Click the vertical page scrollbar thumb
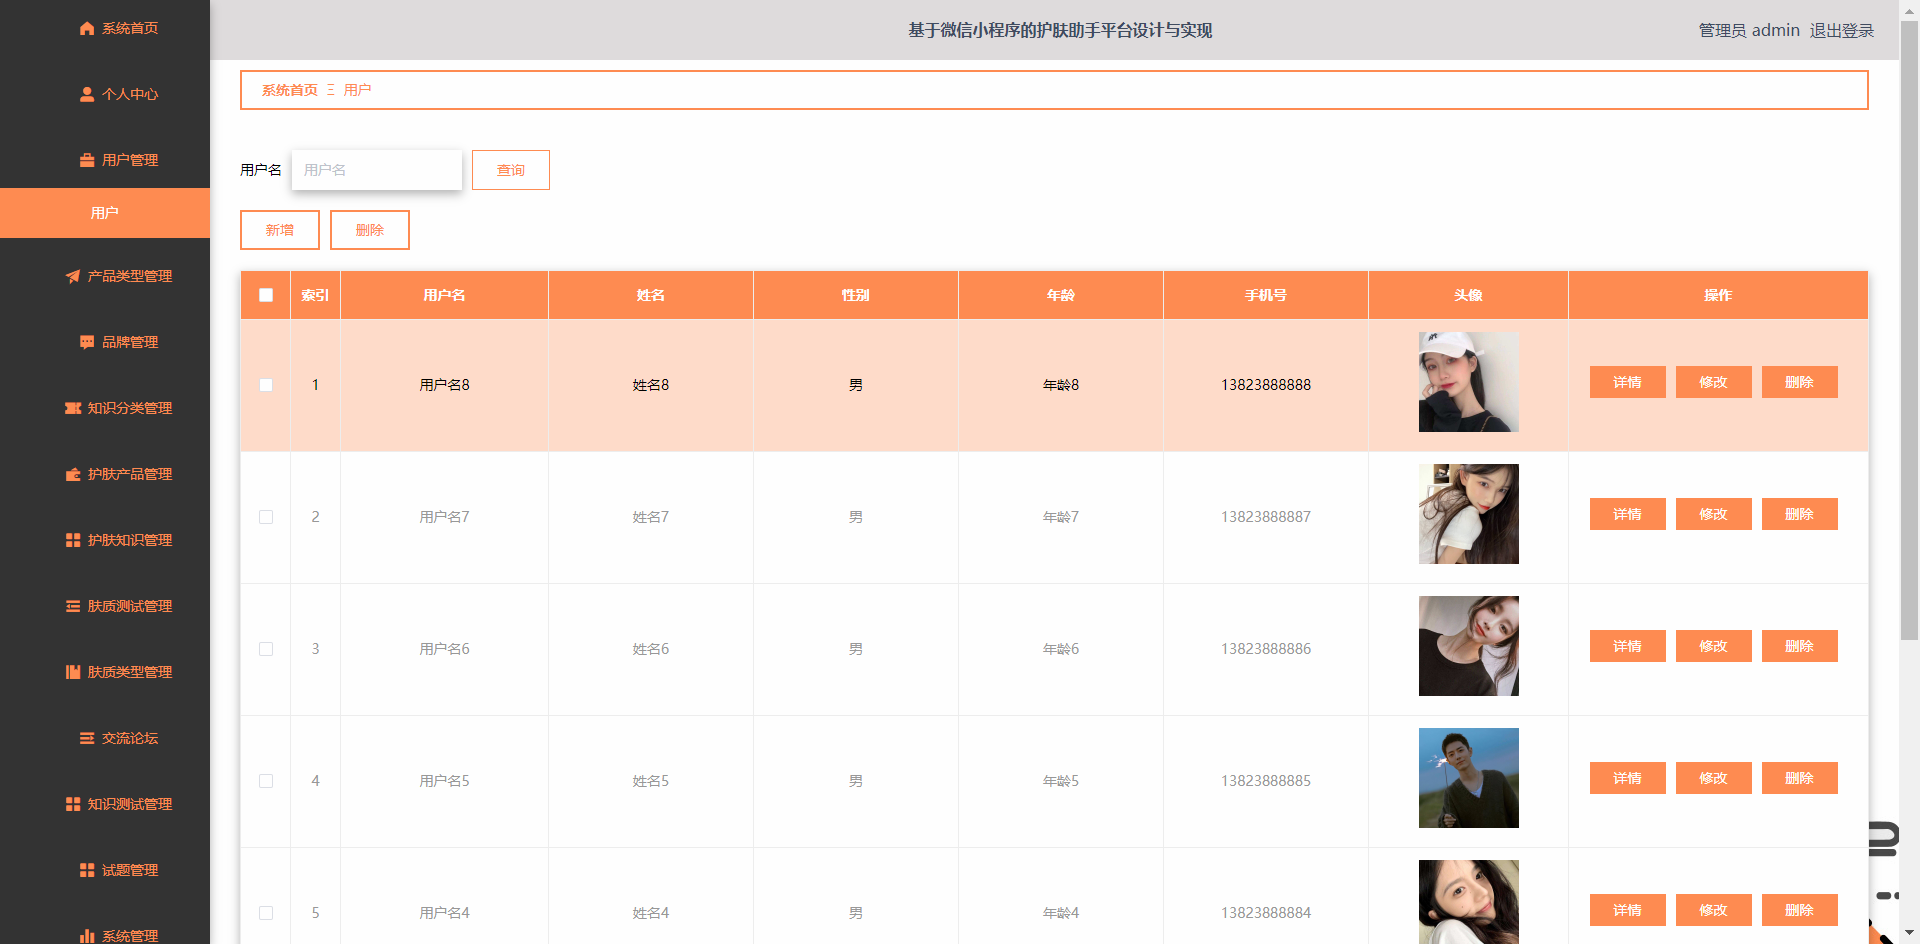This screenshot has height=944, width=1920. coord(1909,330)
